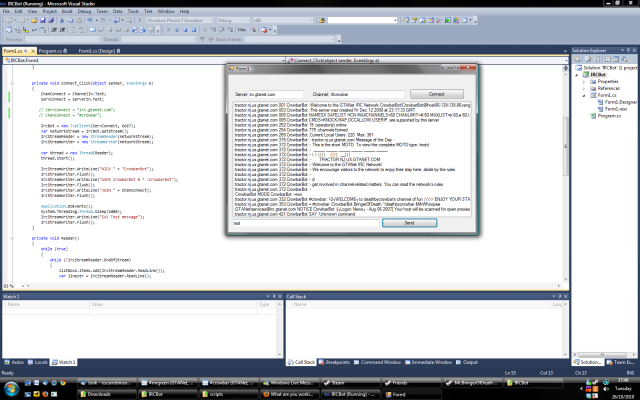
Task: Open the Connect_Click member dropdown
Action: pyautogui.click(x=427, y=60)
